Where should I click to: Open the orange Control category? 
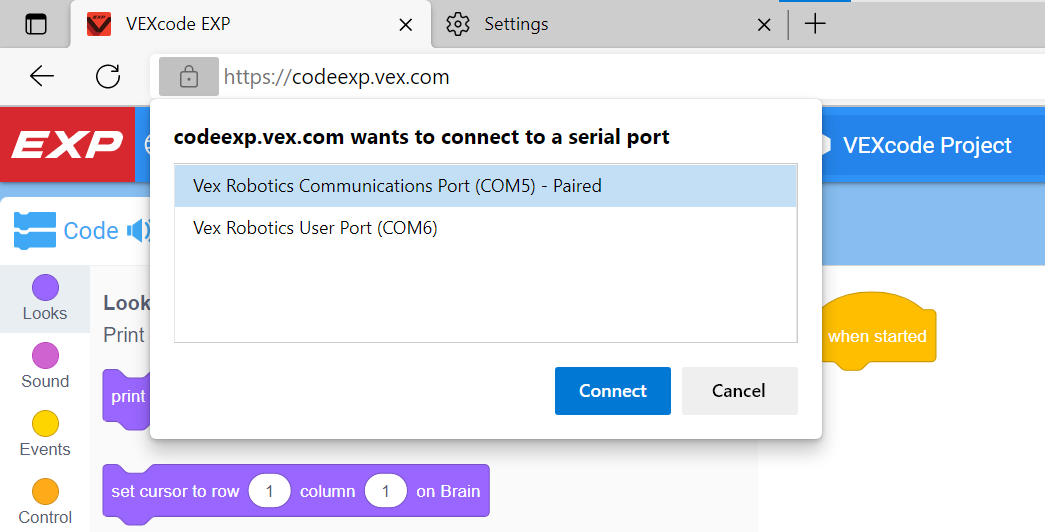(x=45, y=503)
